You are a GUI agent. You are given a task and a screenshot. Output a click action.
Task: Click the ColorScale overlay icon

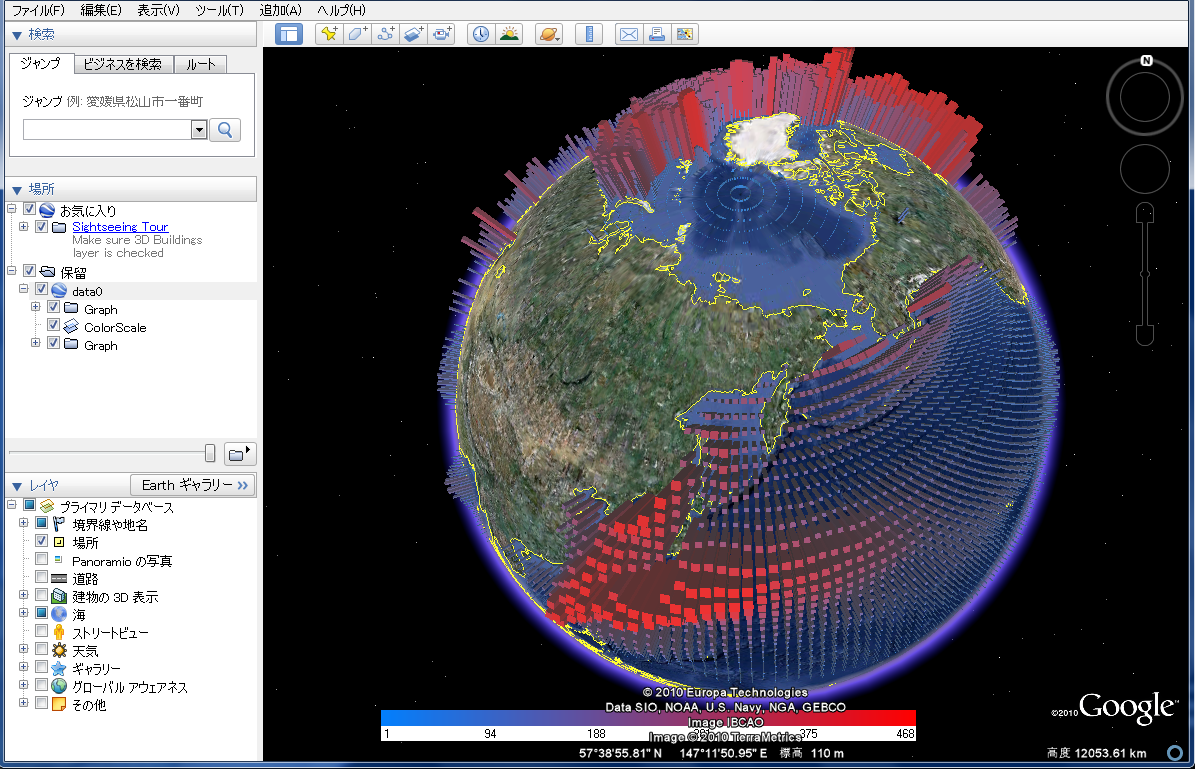[71, 327]
